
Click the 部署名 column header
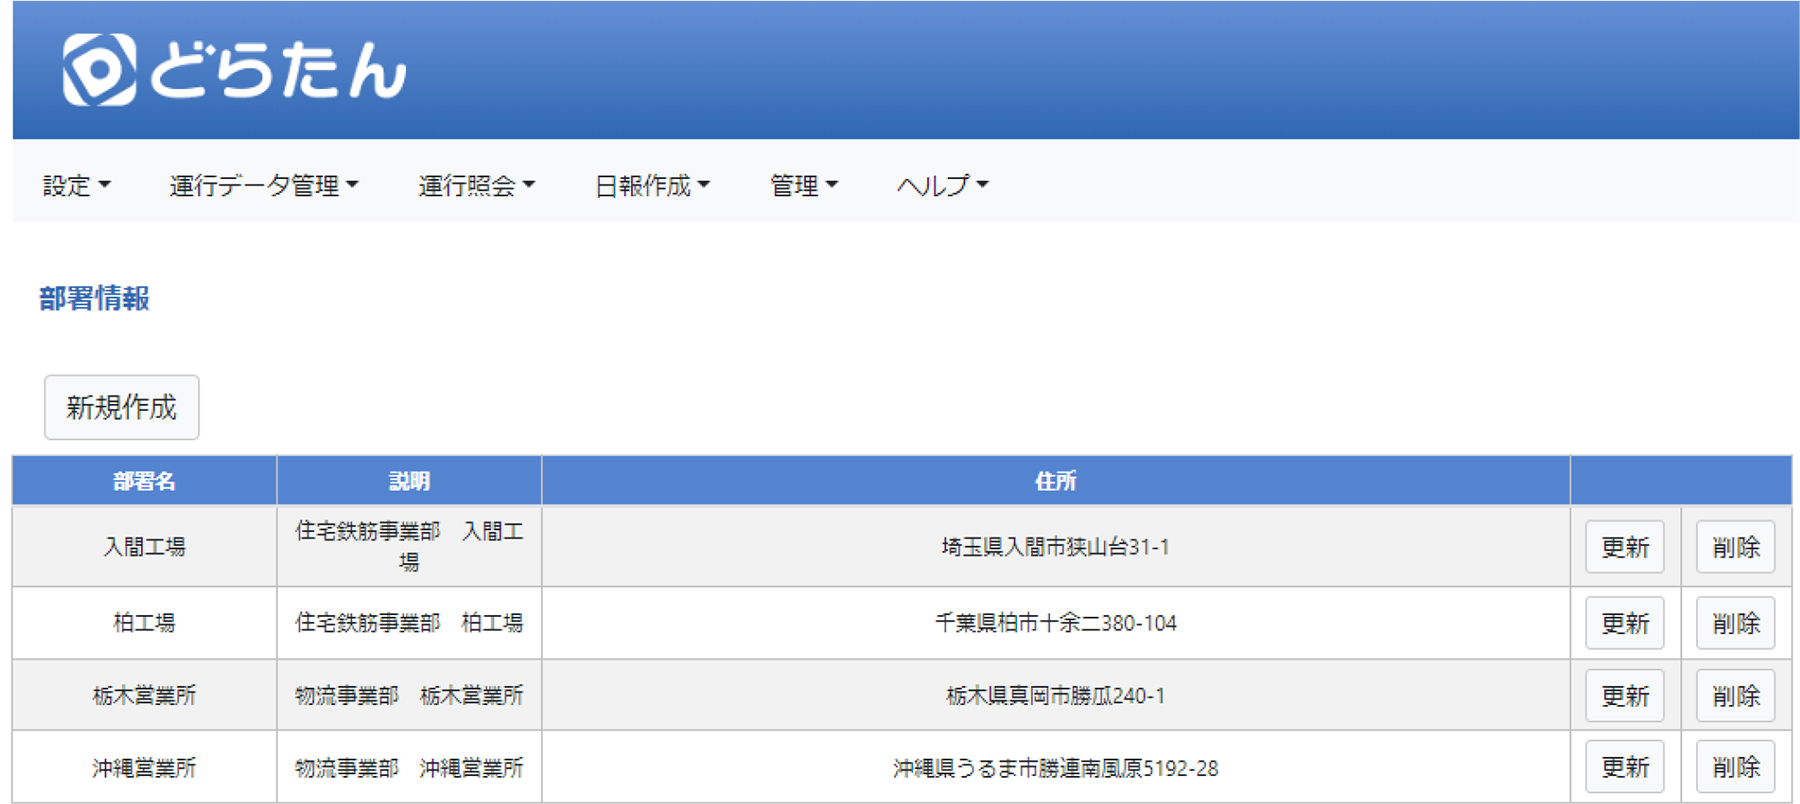click(144, 481)
